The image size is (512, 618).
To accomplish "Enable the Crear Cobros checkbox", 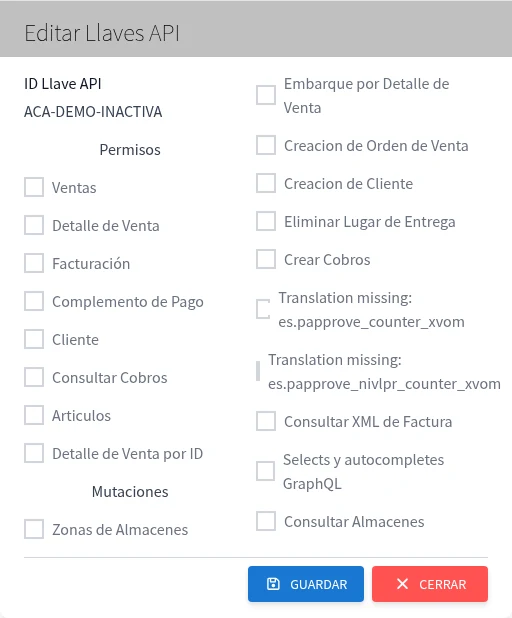I will 266,259.
